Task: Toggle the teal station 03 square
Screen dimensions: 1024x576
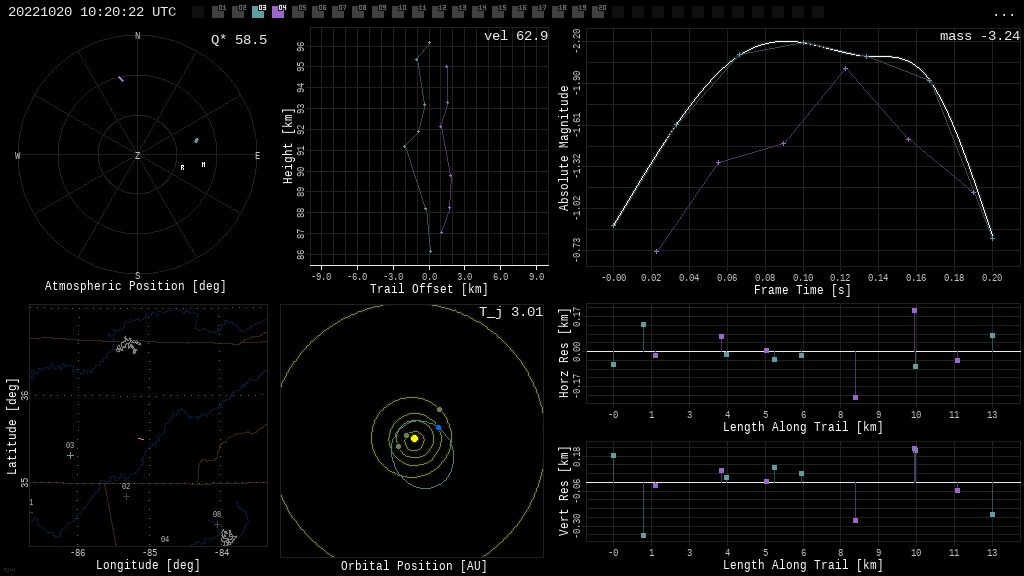Action: [258, 12]
